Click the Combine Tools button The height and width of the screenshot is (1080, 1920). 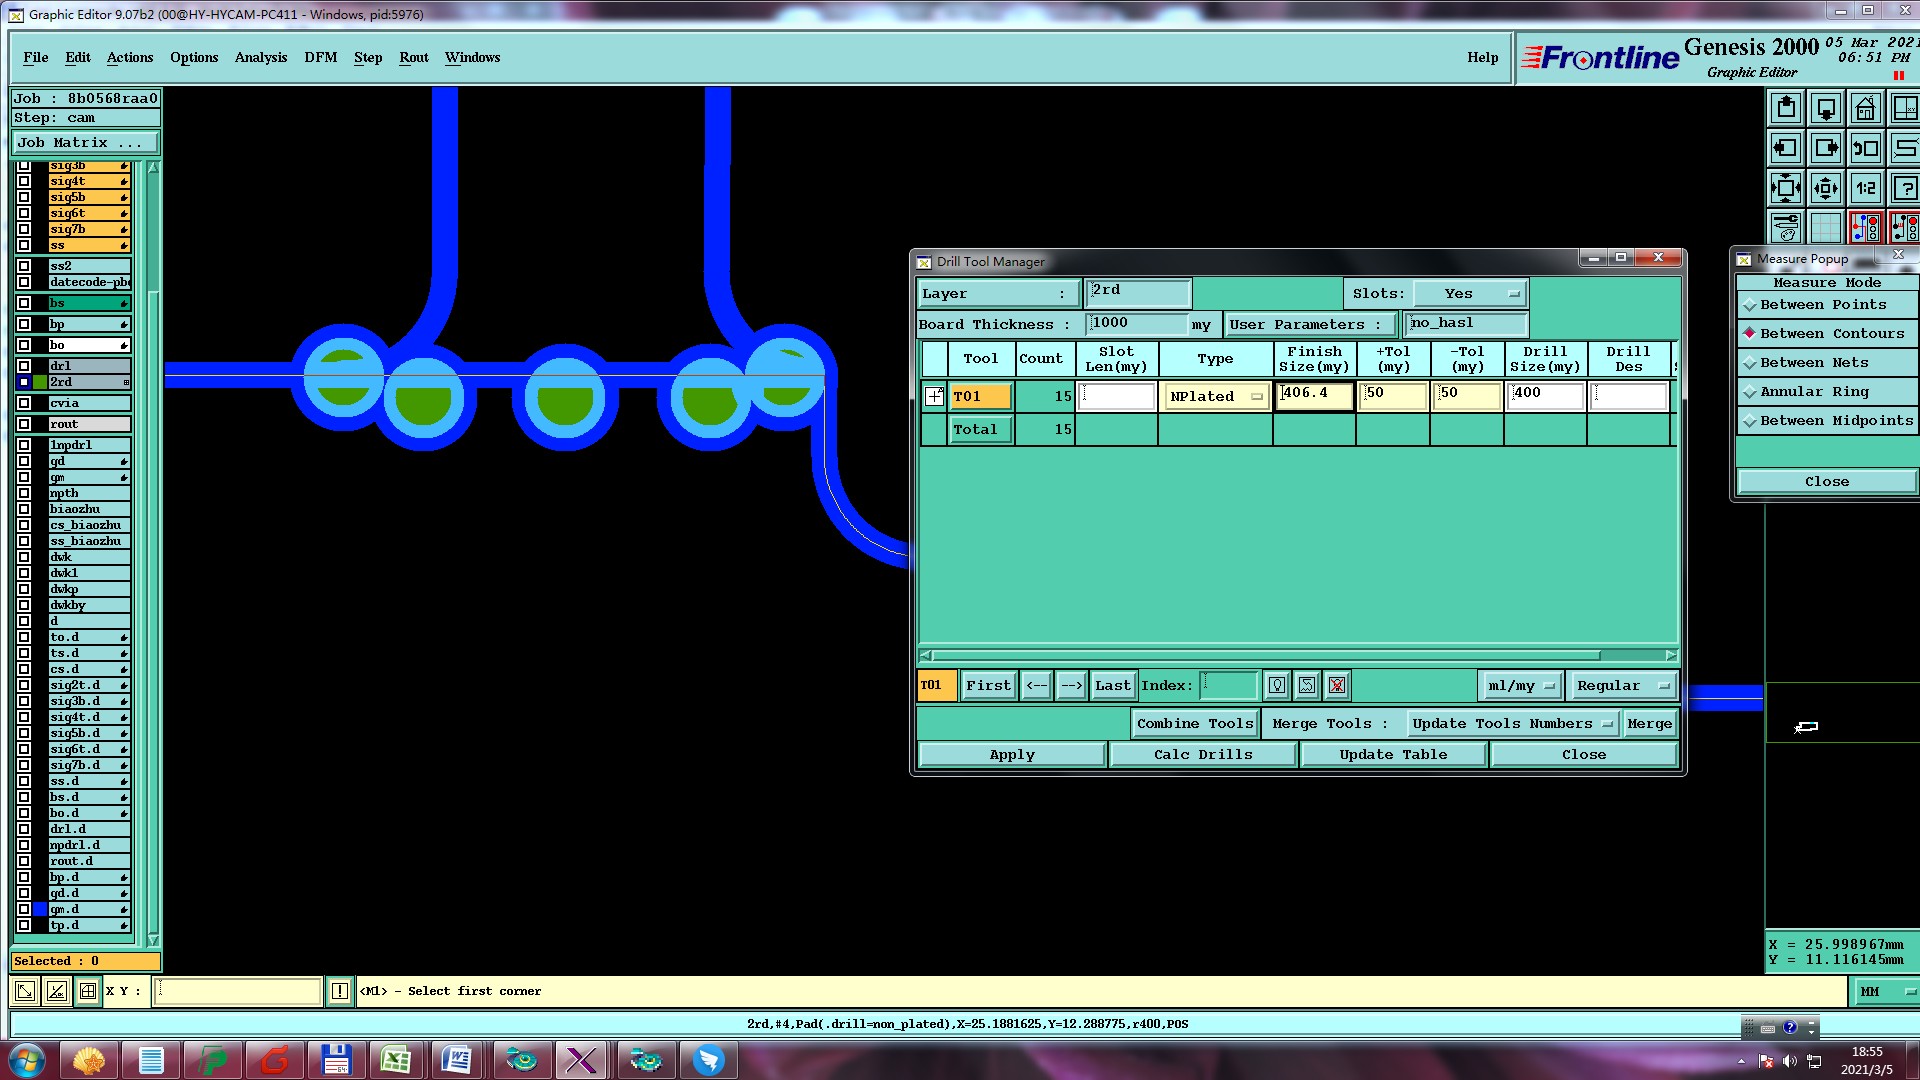(1194, 724)
